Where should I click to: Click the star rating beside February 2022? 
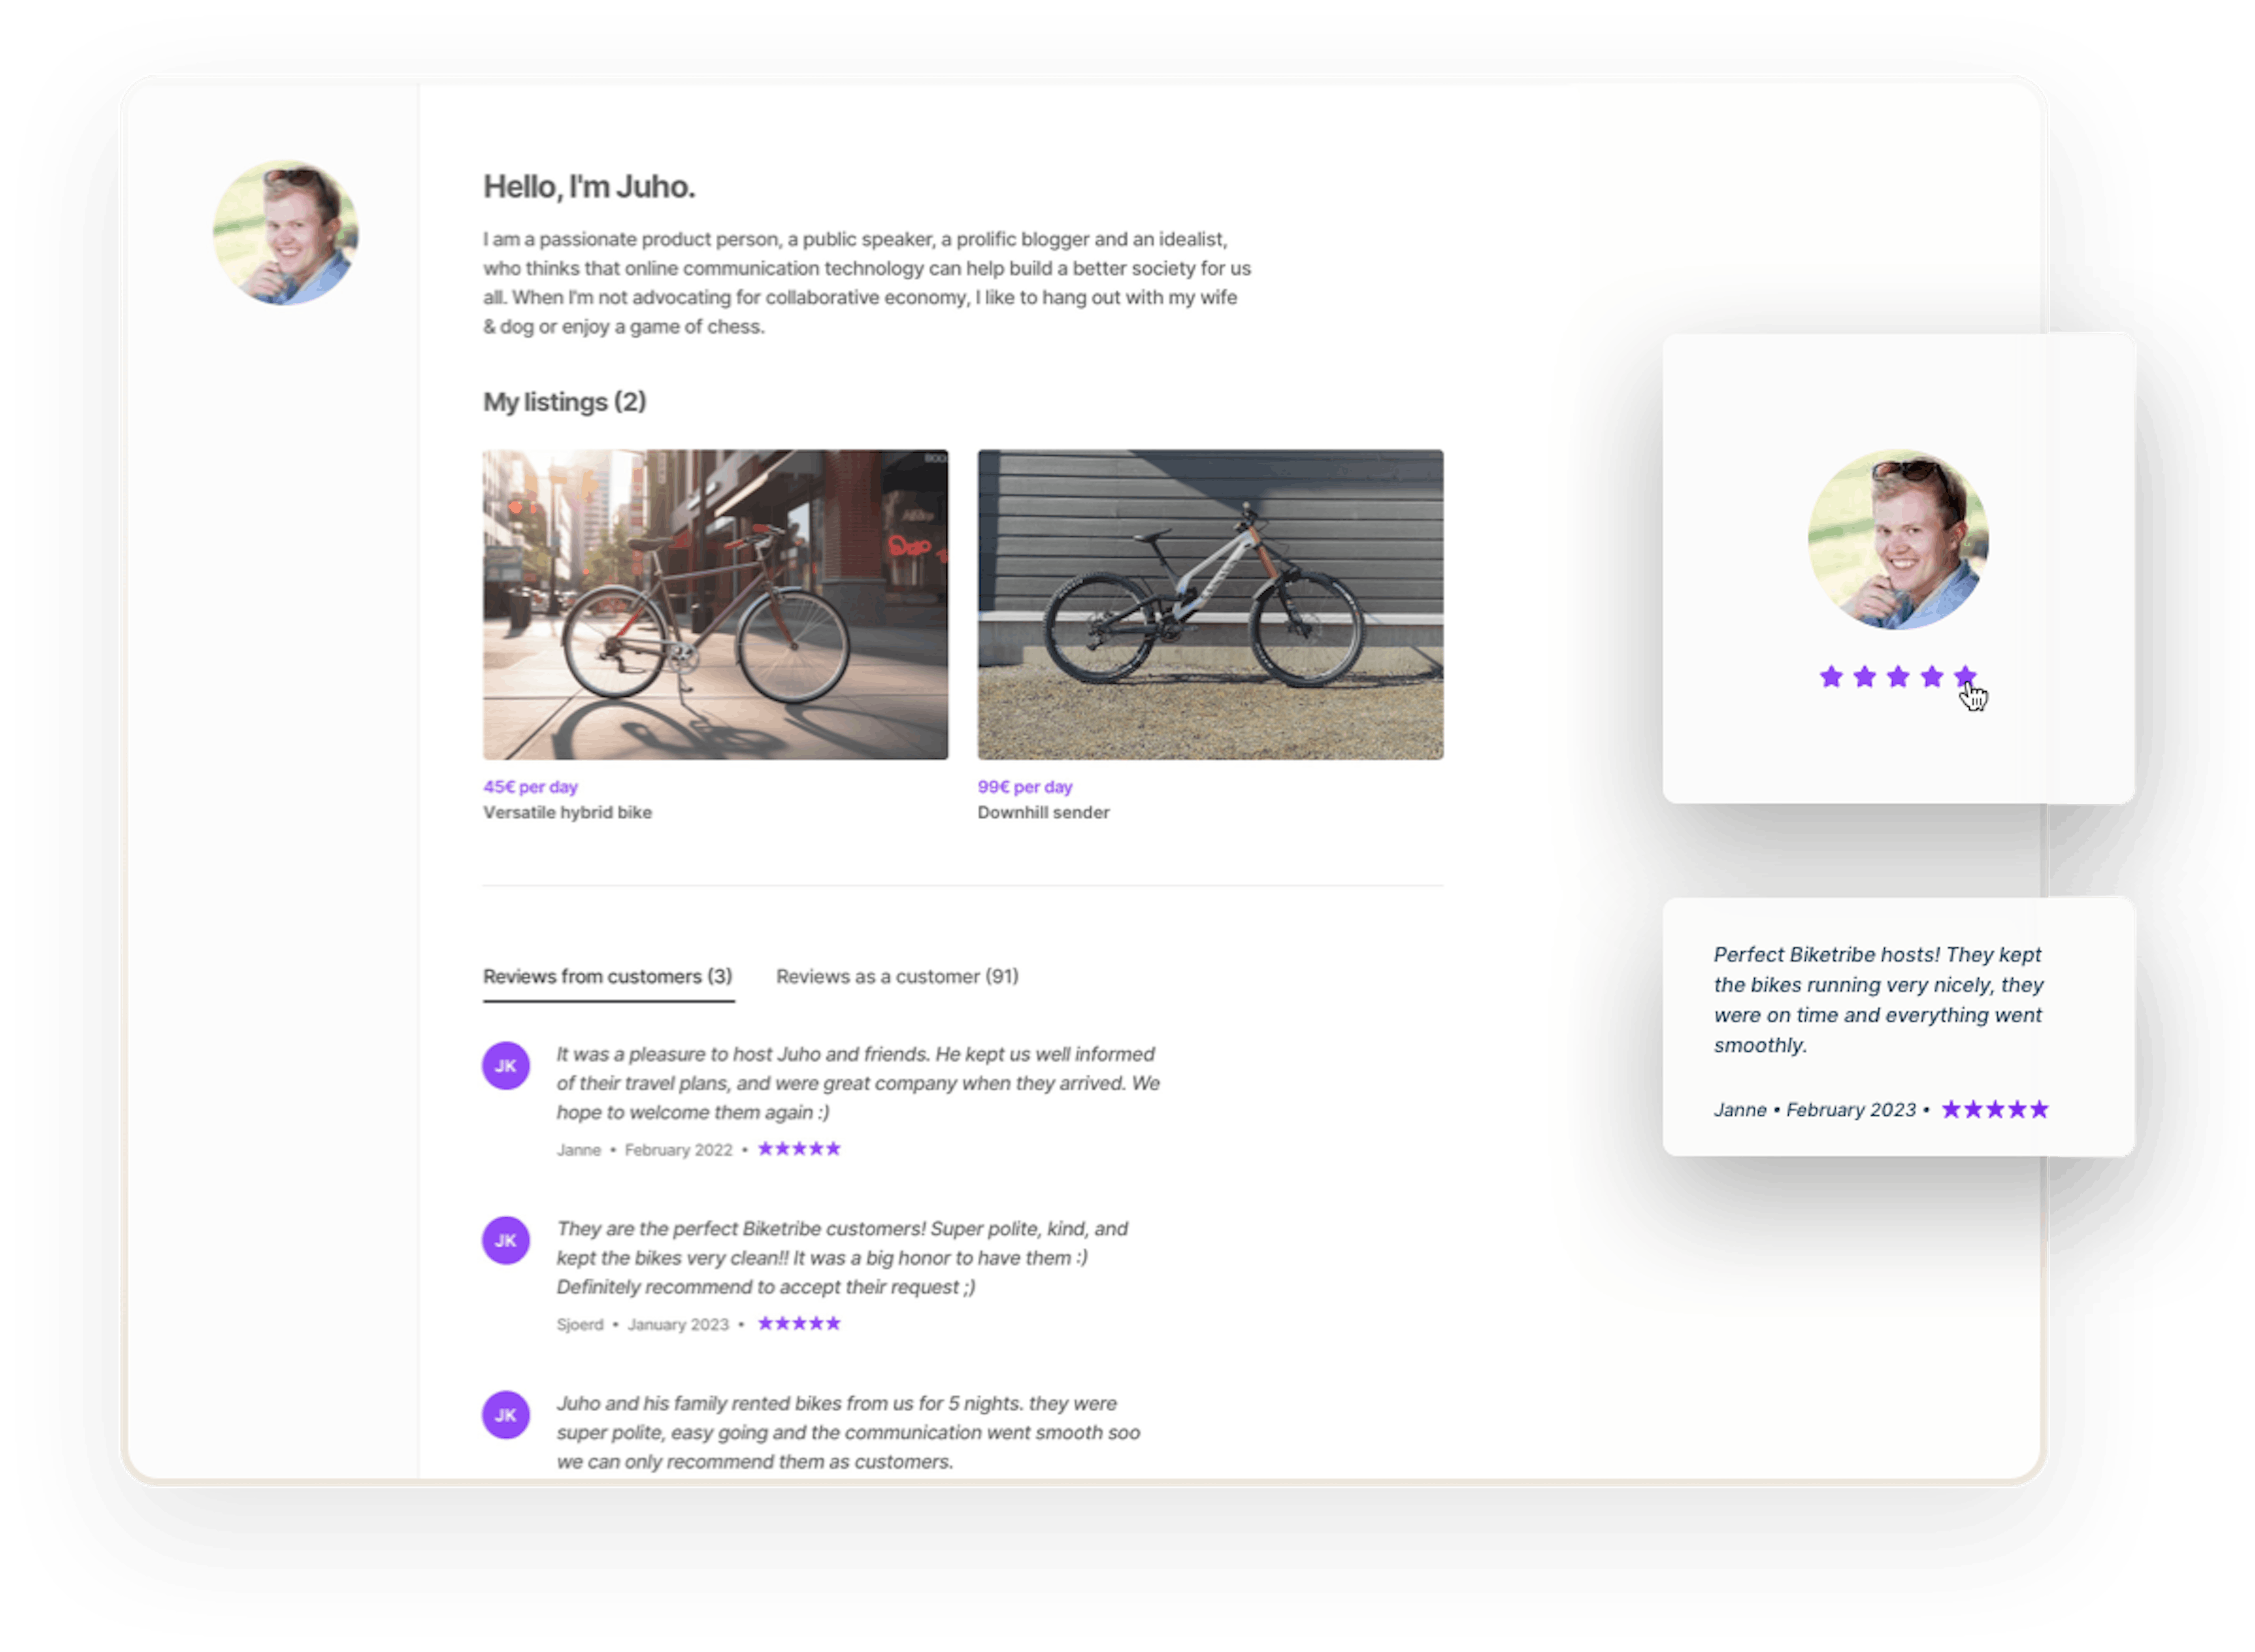pyautogui.click(x=799, y=1148)
